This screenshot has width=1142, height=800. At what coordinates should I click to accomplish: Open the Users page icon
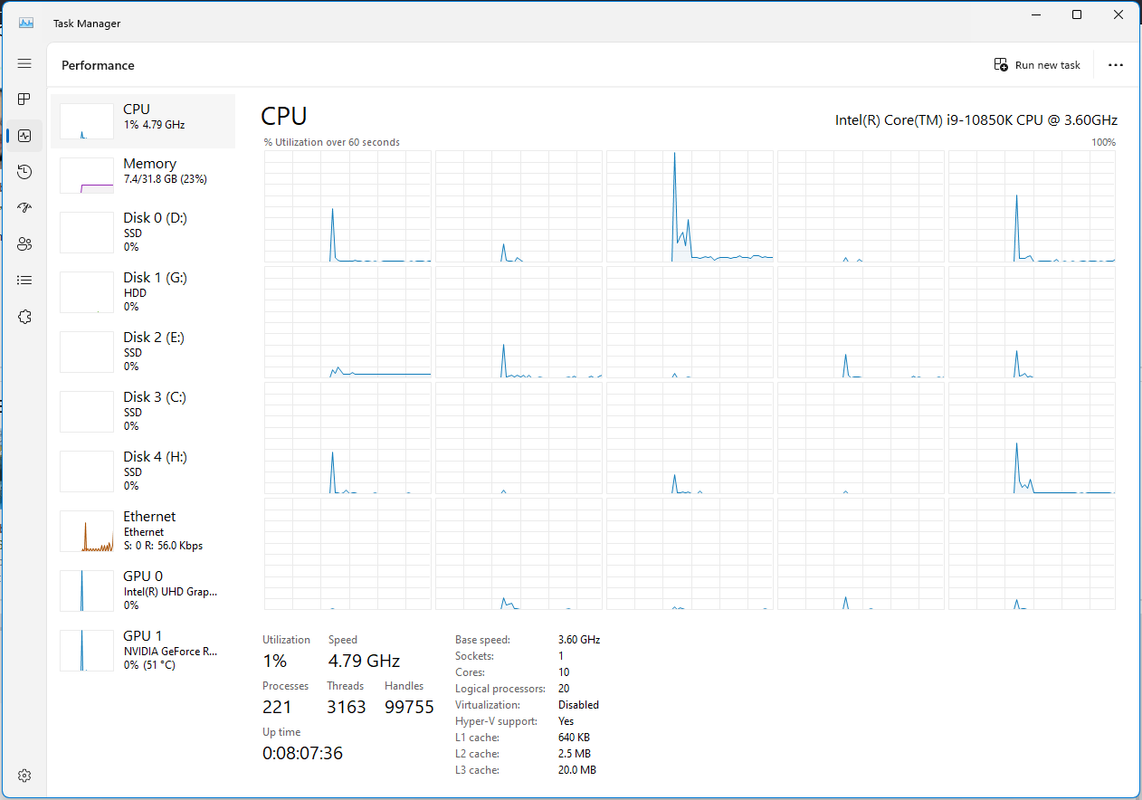24,244
